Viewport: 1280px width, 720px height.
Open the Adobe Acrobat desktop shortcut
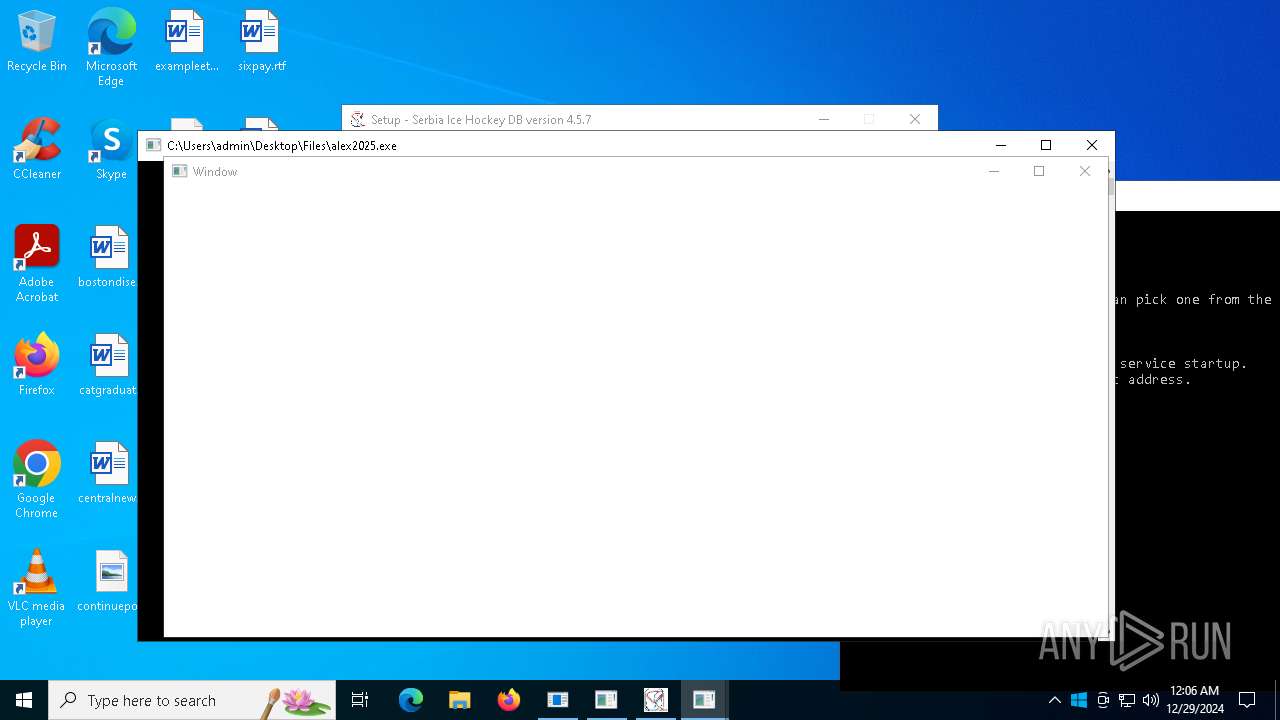tap(37, 264)
